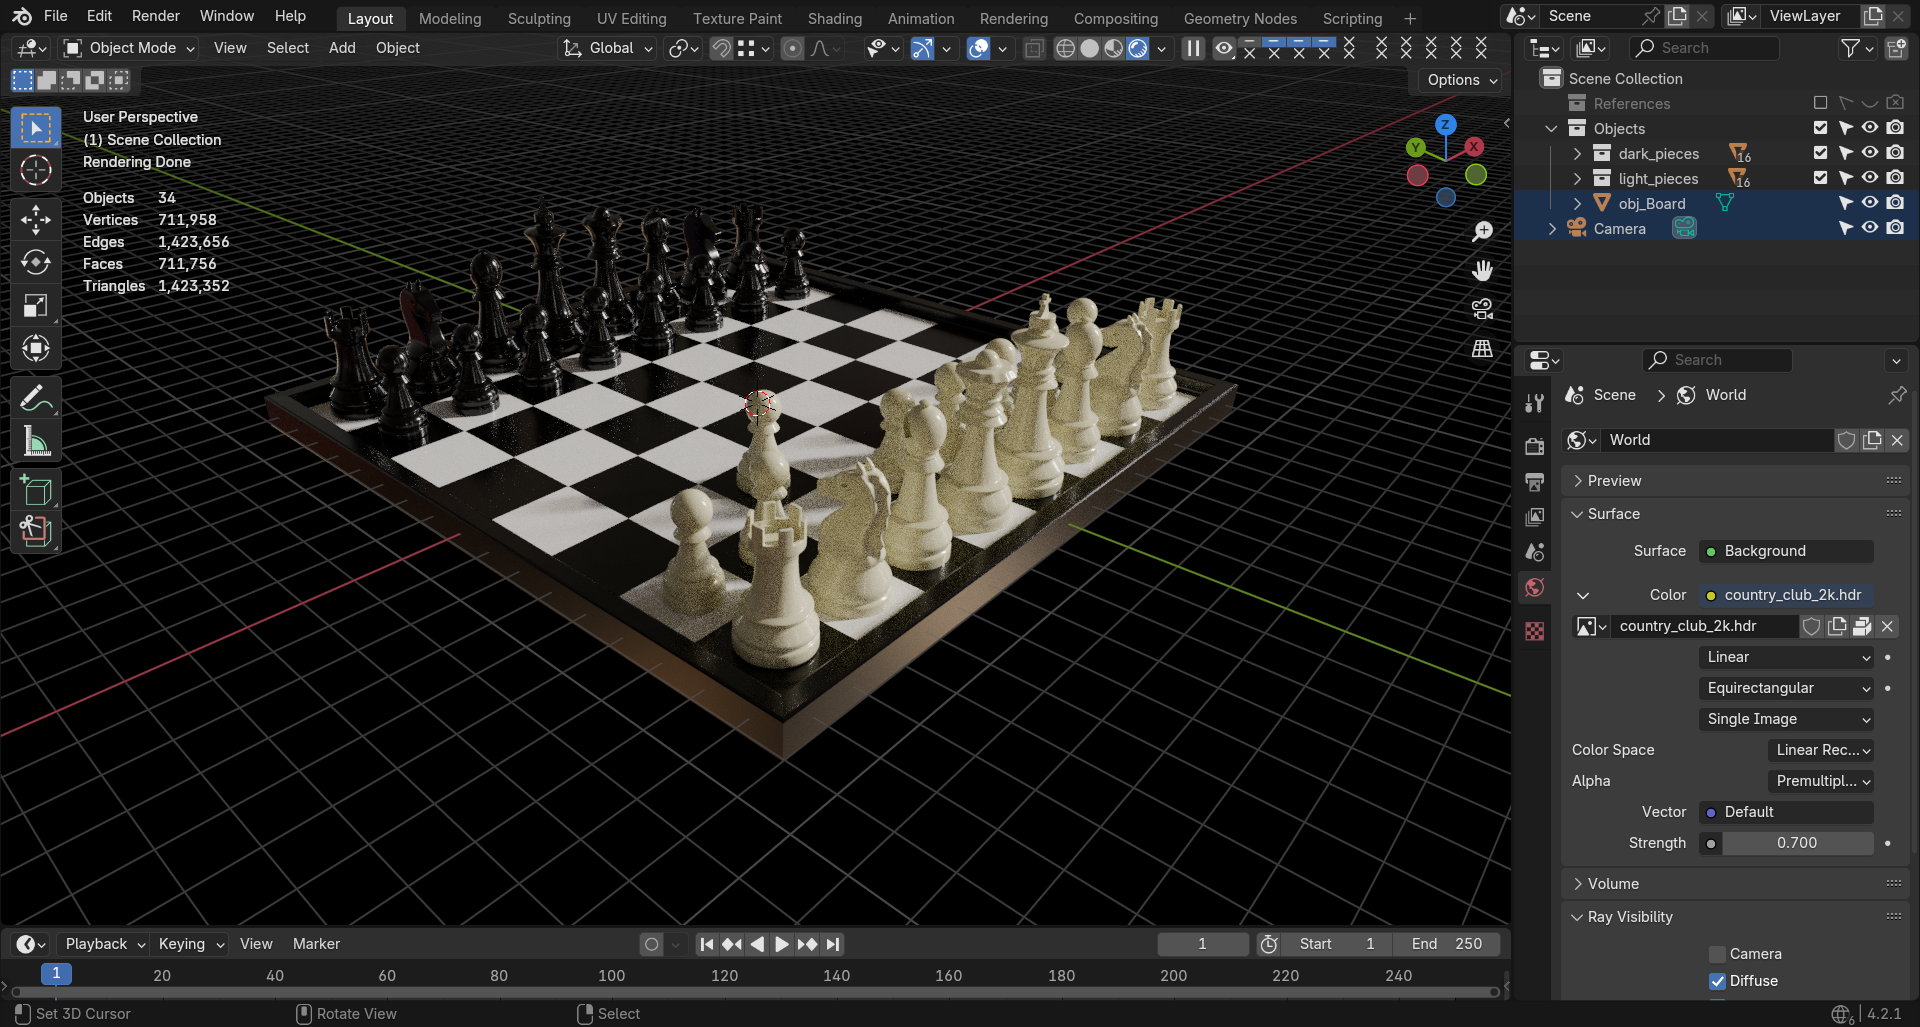Select the Cursor tool in toolbar

point(36,171)
